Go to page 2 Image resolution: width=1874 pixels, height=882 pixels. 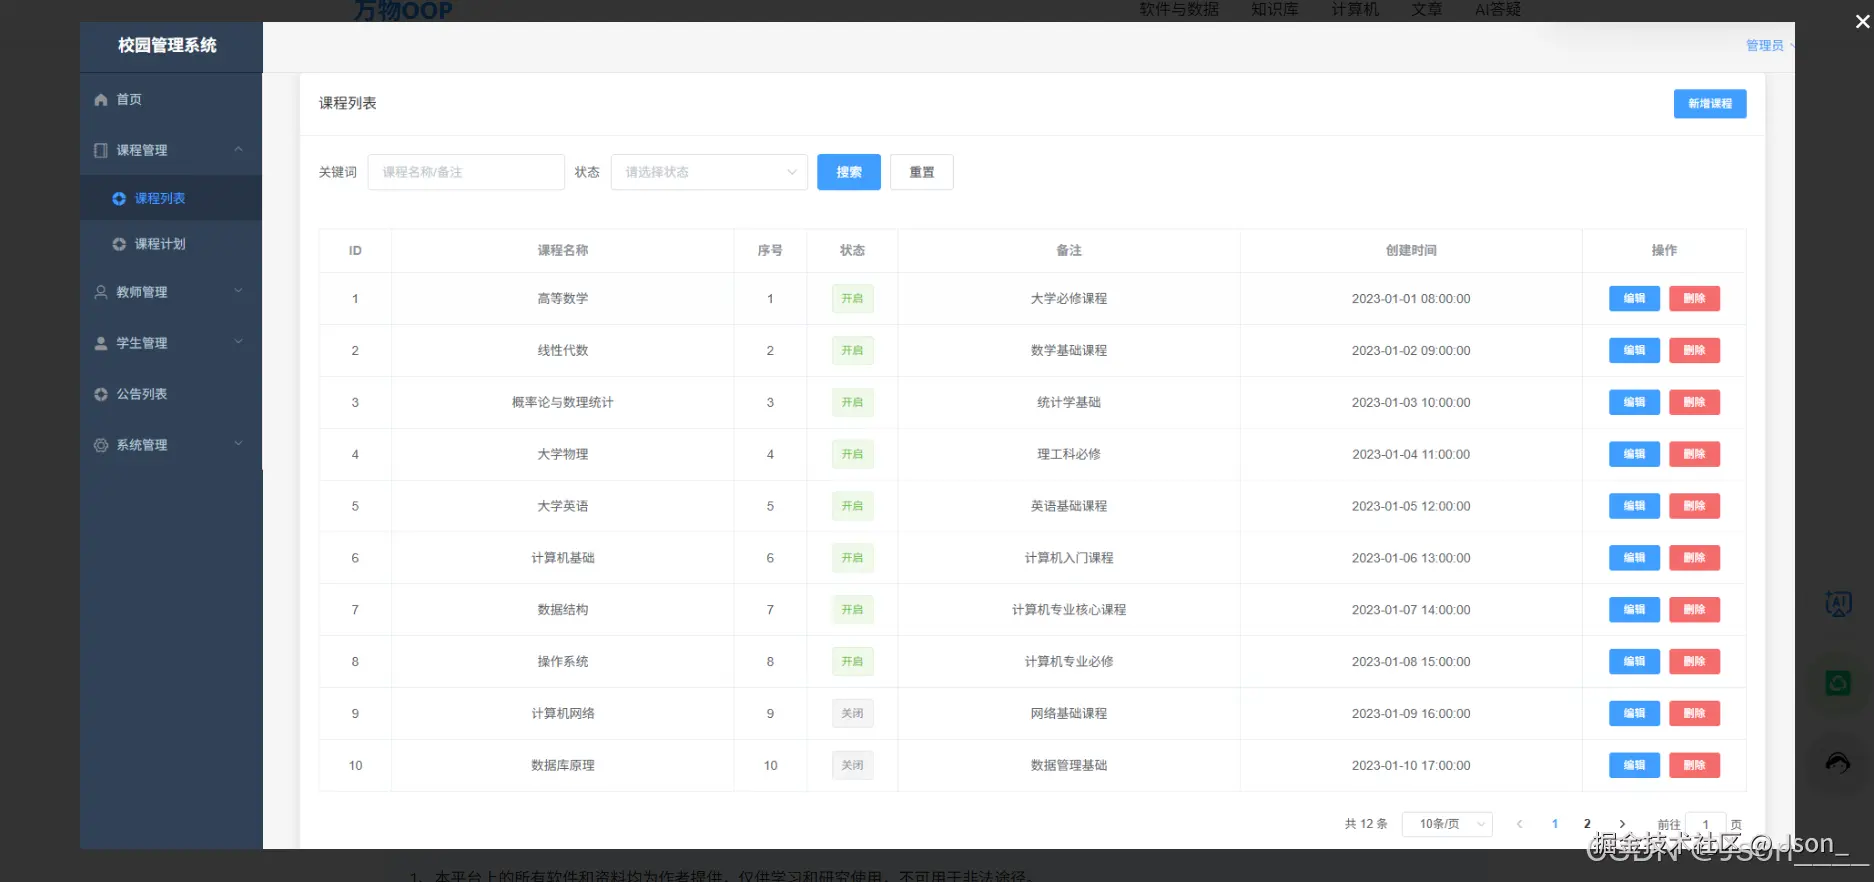[1587, 824]
